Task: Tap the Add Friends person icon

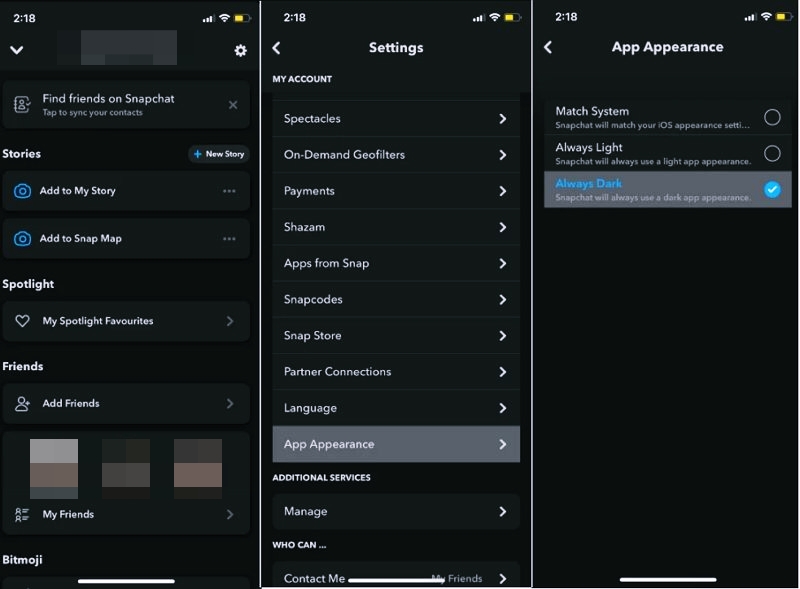Action: 22,403
